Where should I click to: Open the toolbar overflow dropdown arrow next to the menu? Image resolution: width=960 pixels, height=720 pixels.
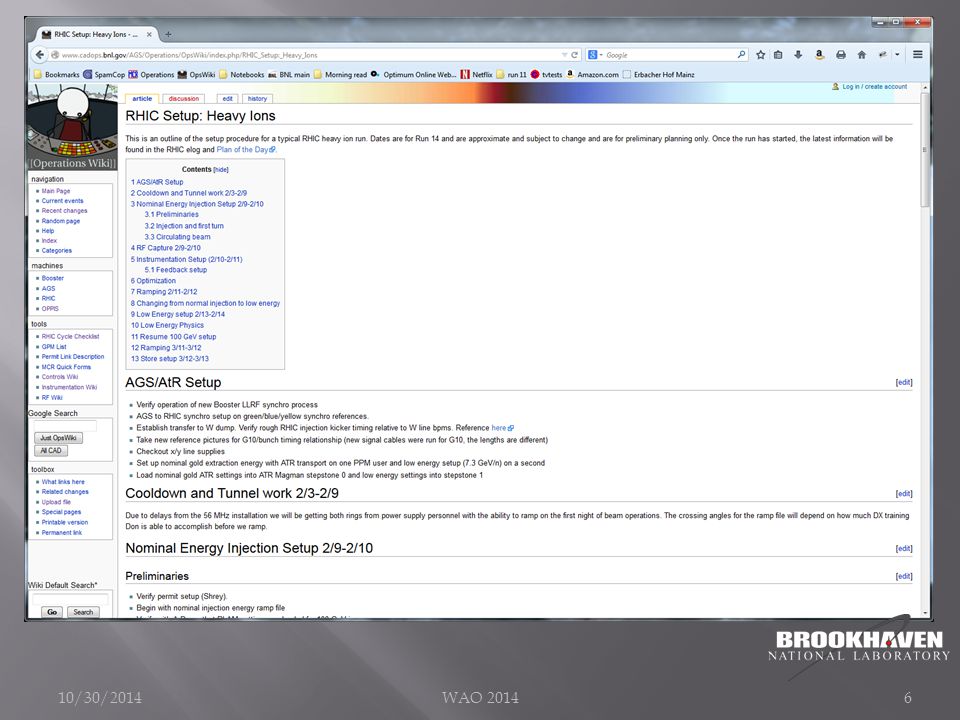tap(897, 54)
